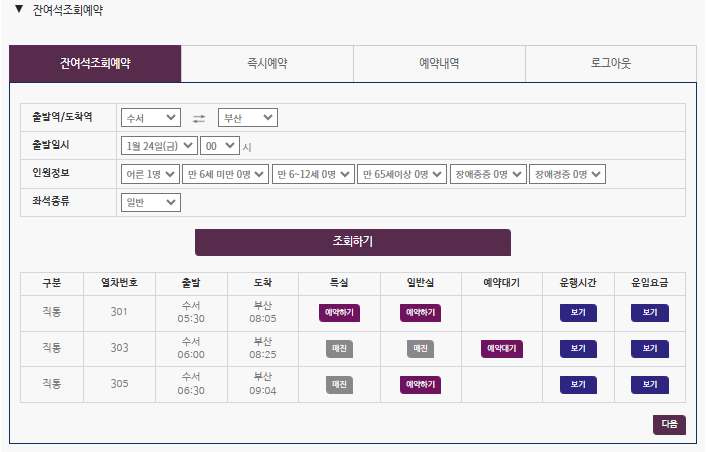This screenshot has width=707, height=452.
Task: Click the 08:25 arrival time
Action: click(x=262, y=355)
